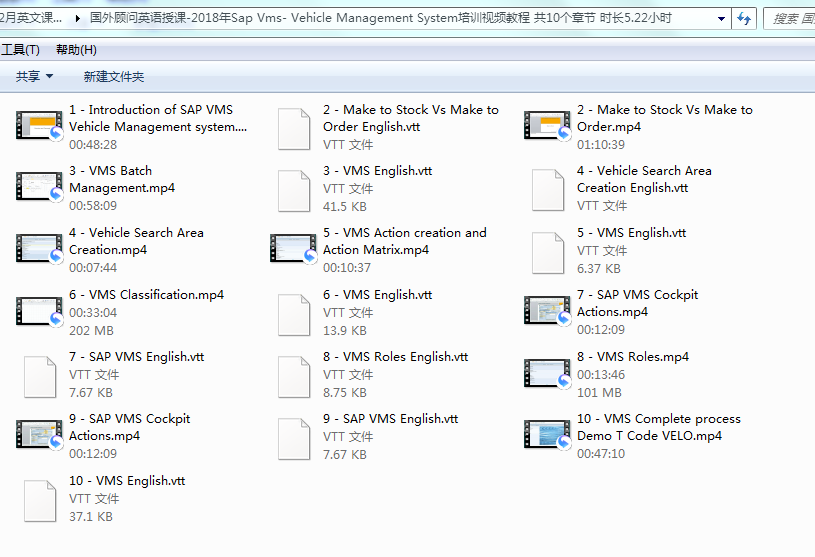The image size is (815, 557).
Task: Select file icon of 2 - Make to Stock English.vtt
Action: [x=294, y=129]
